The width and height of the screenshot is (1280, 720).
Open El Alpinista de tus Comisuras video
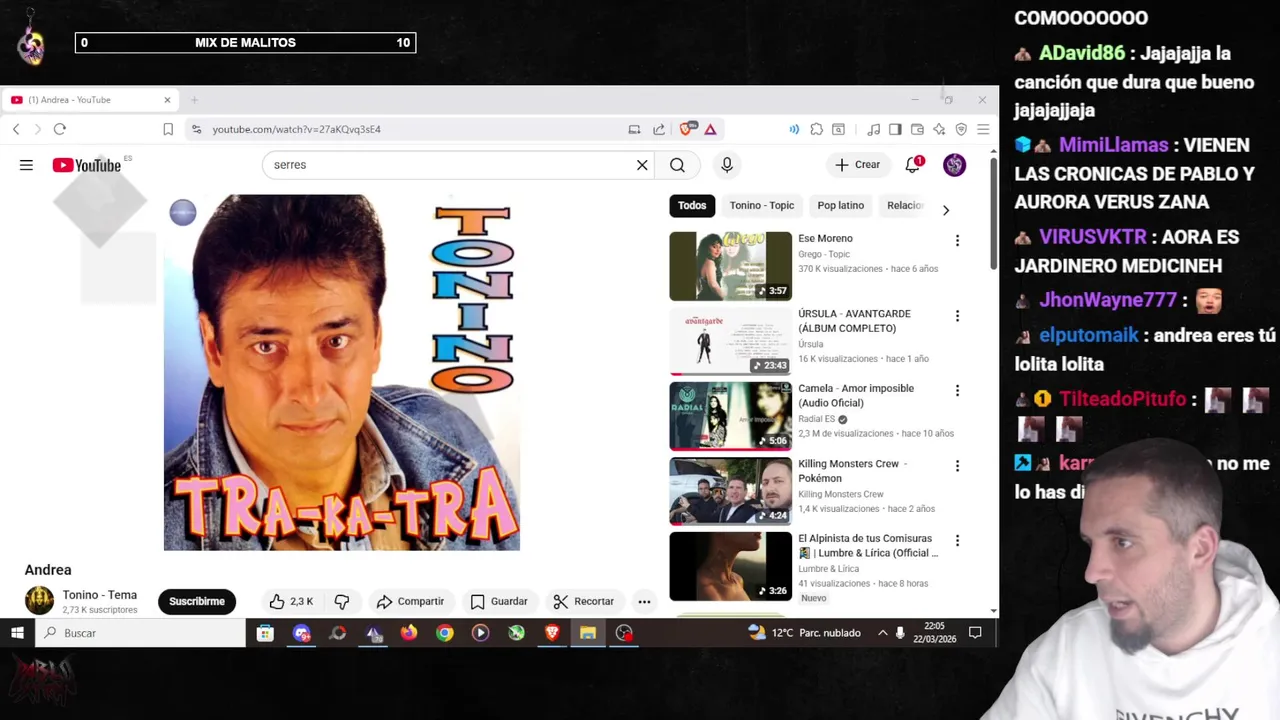pos(730,566)
